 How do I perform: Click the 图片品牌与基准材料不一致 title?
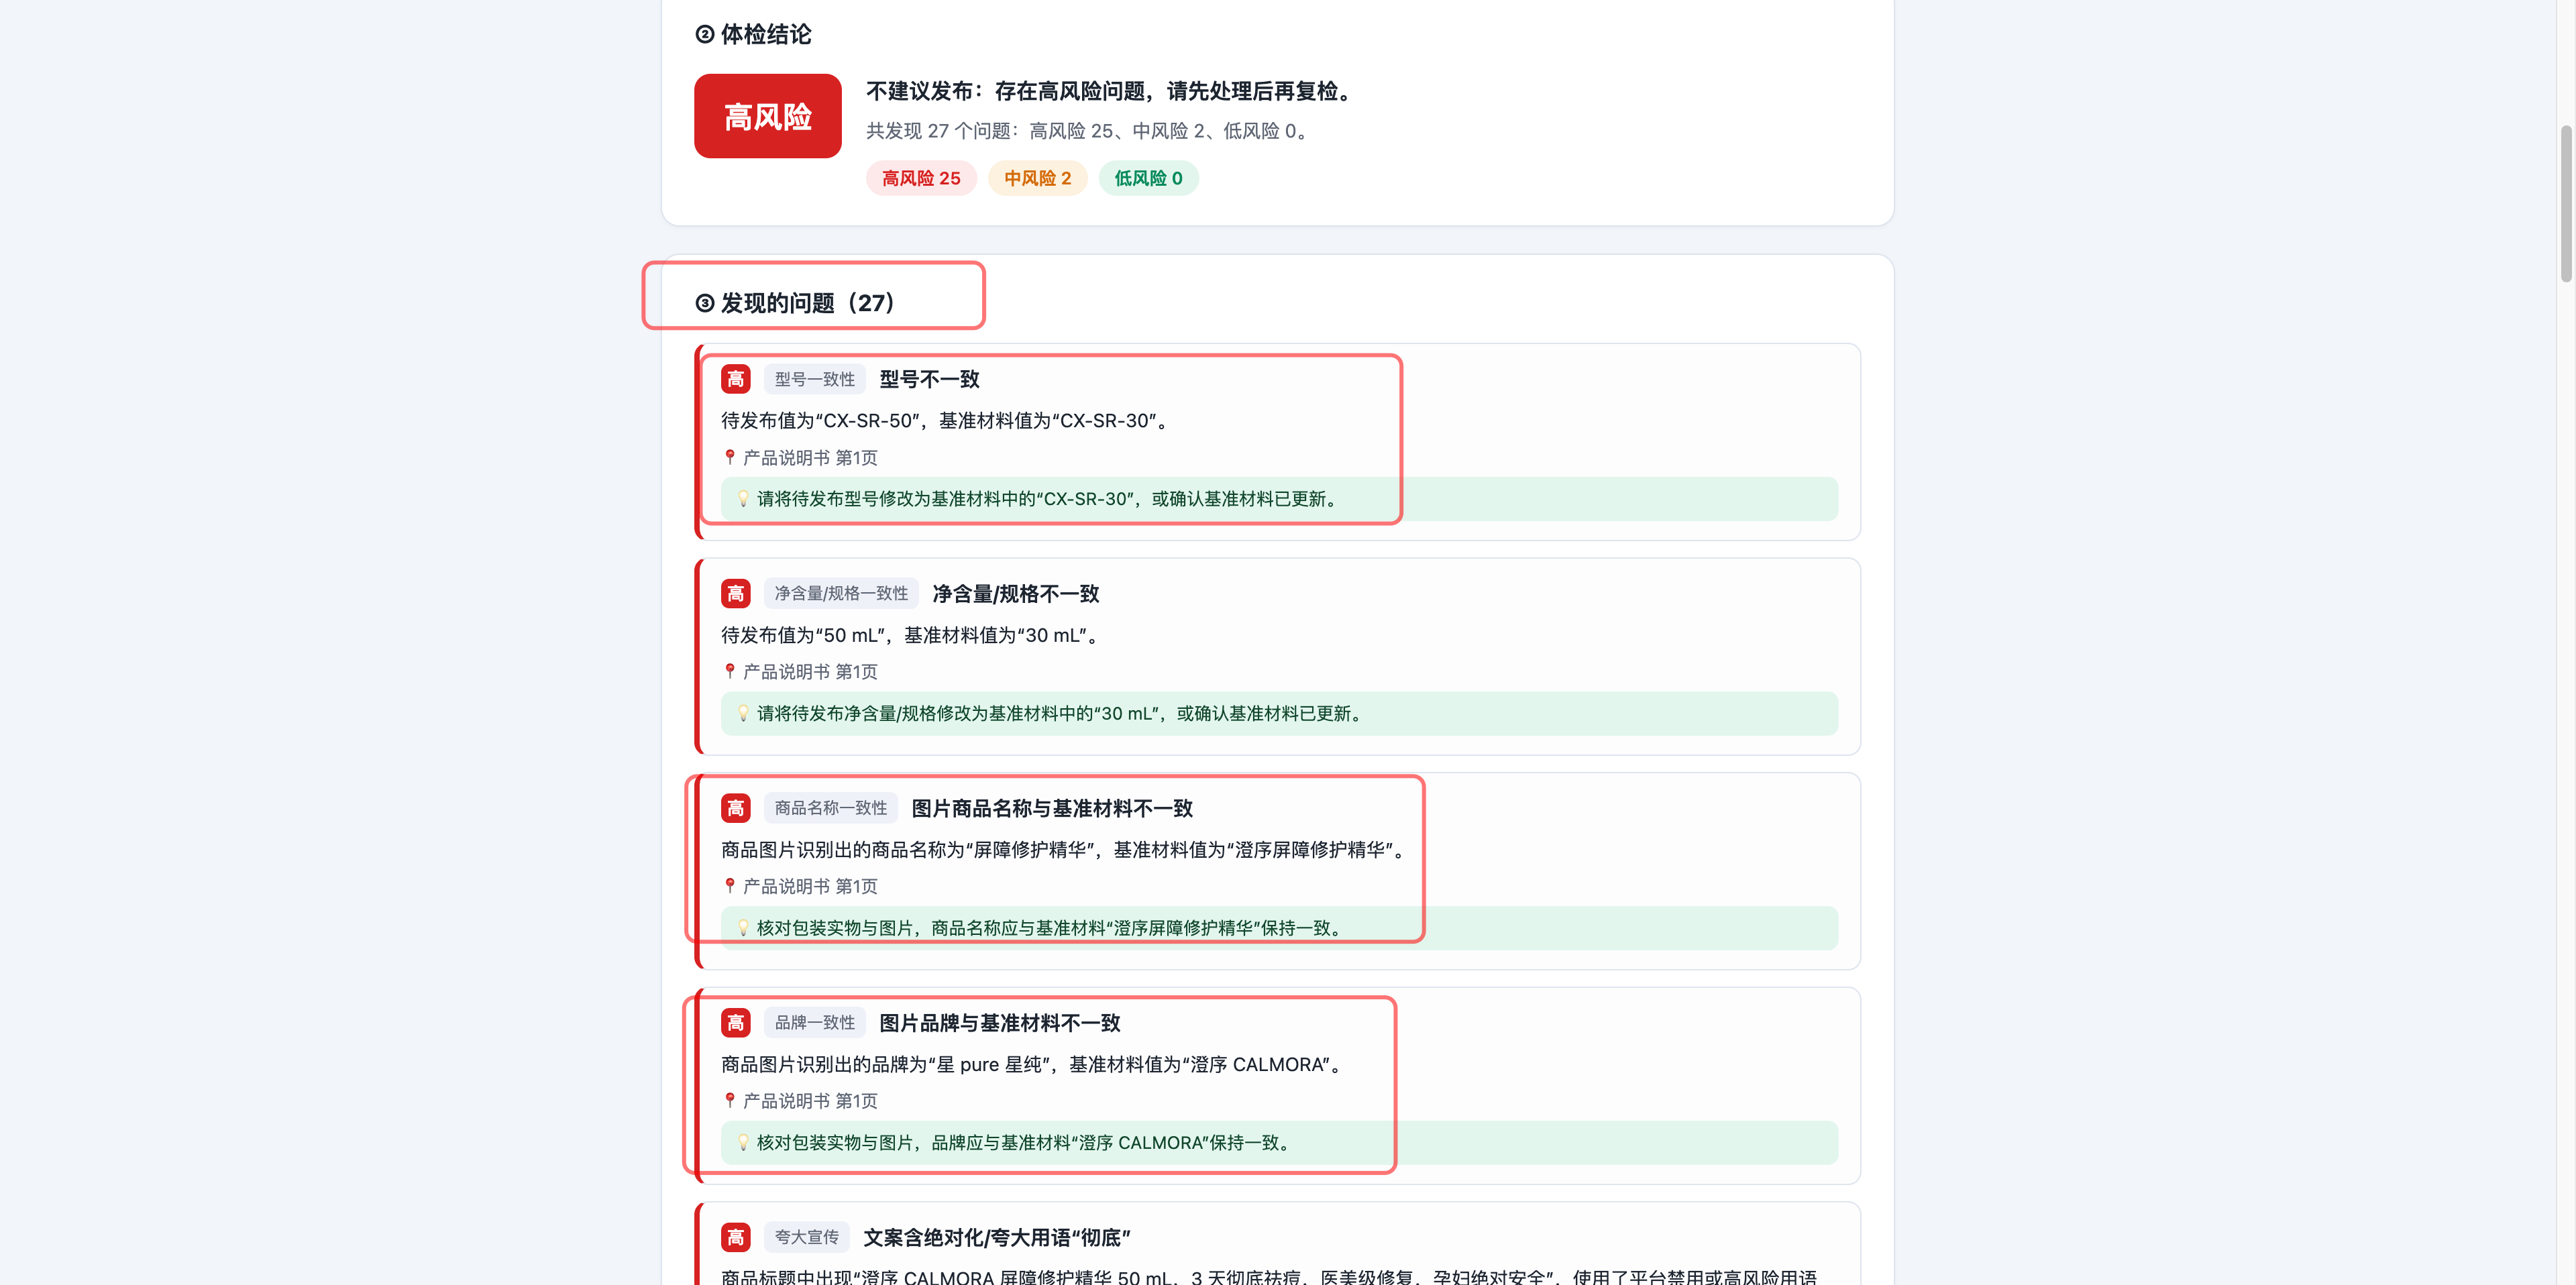(x=999, y=1023)
